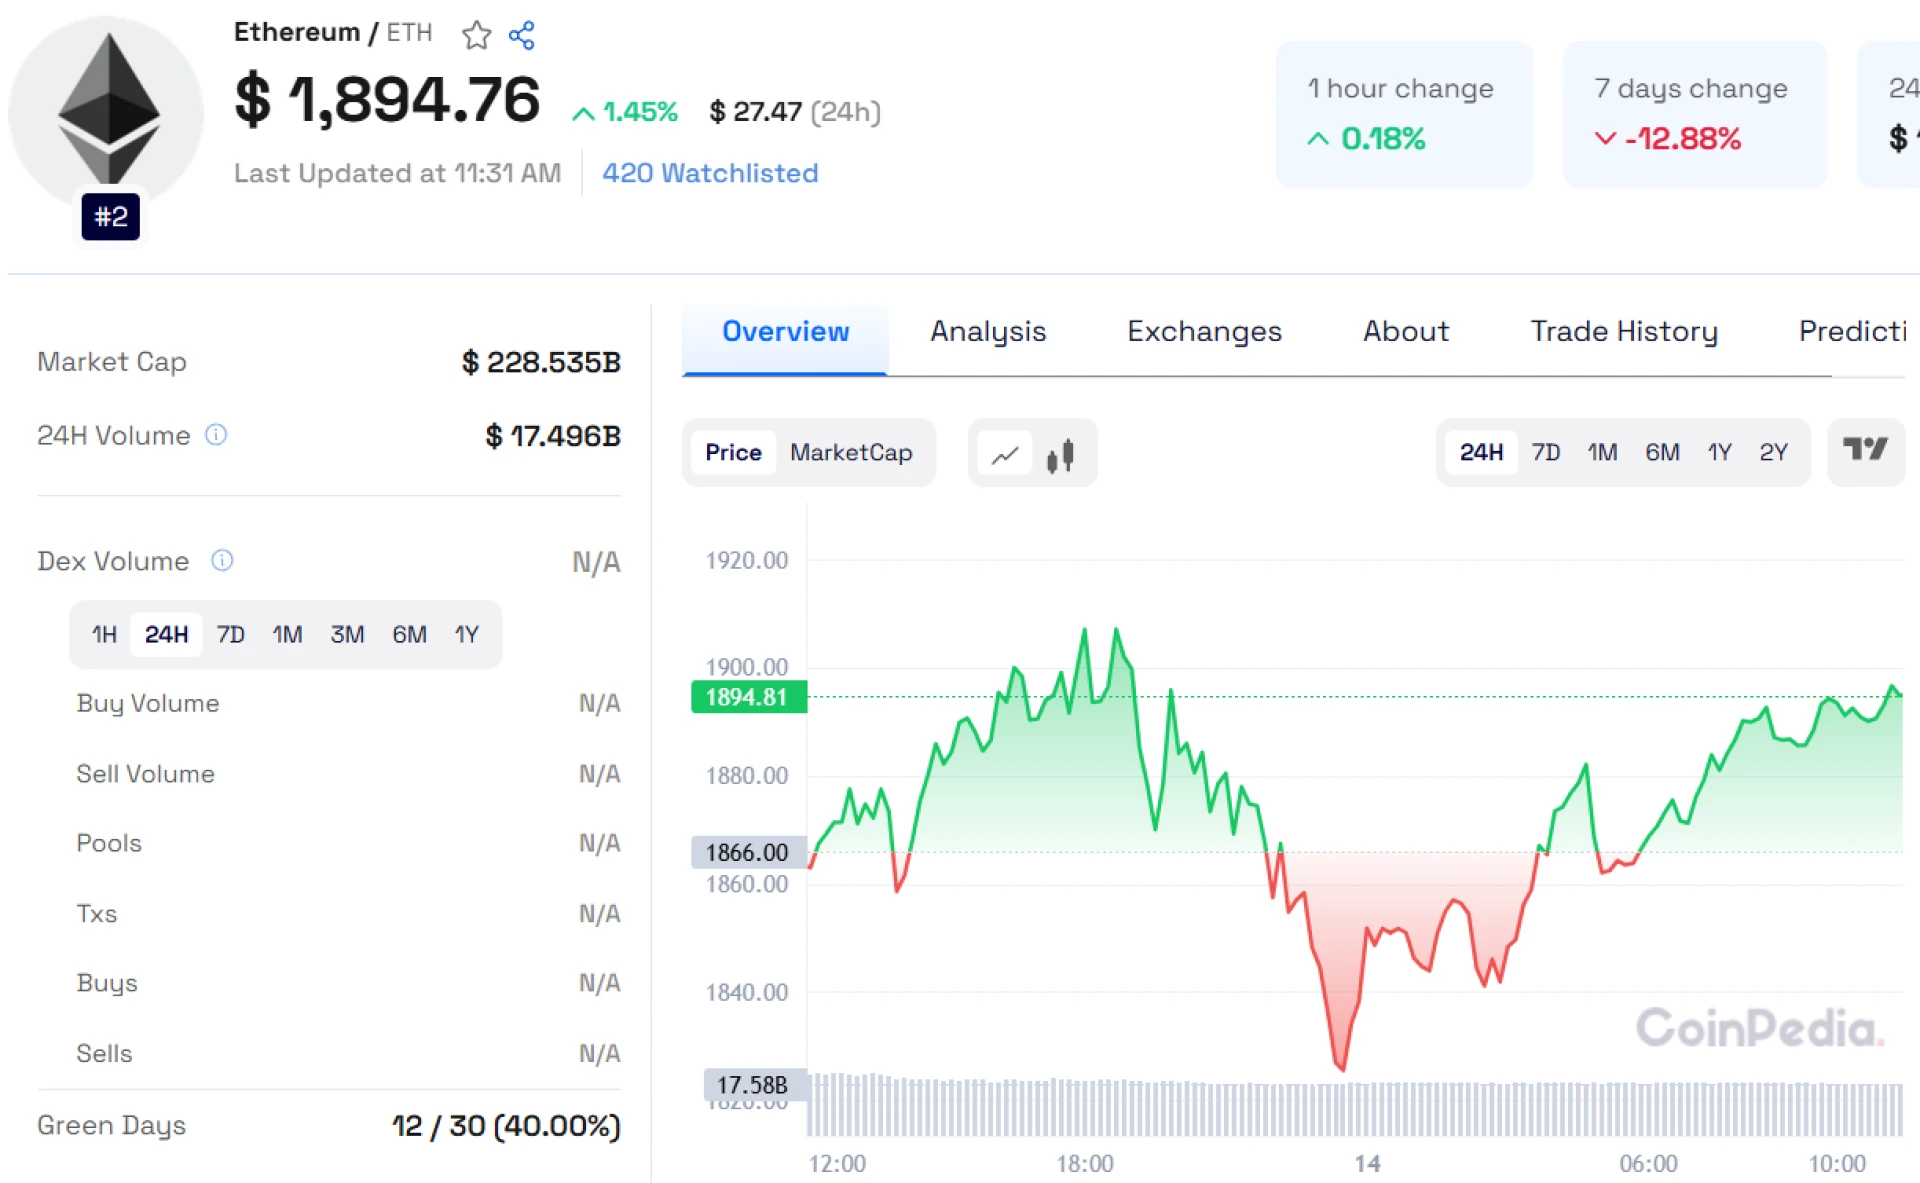Viewport: 1920px width, 1183px height.
Task: Switch to the Exchanges tab
Action: point(1204,332)
